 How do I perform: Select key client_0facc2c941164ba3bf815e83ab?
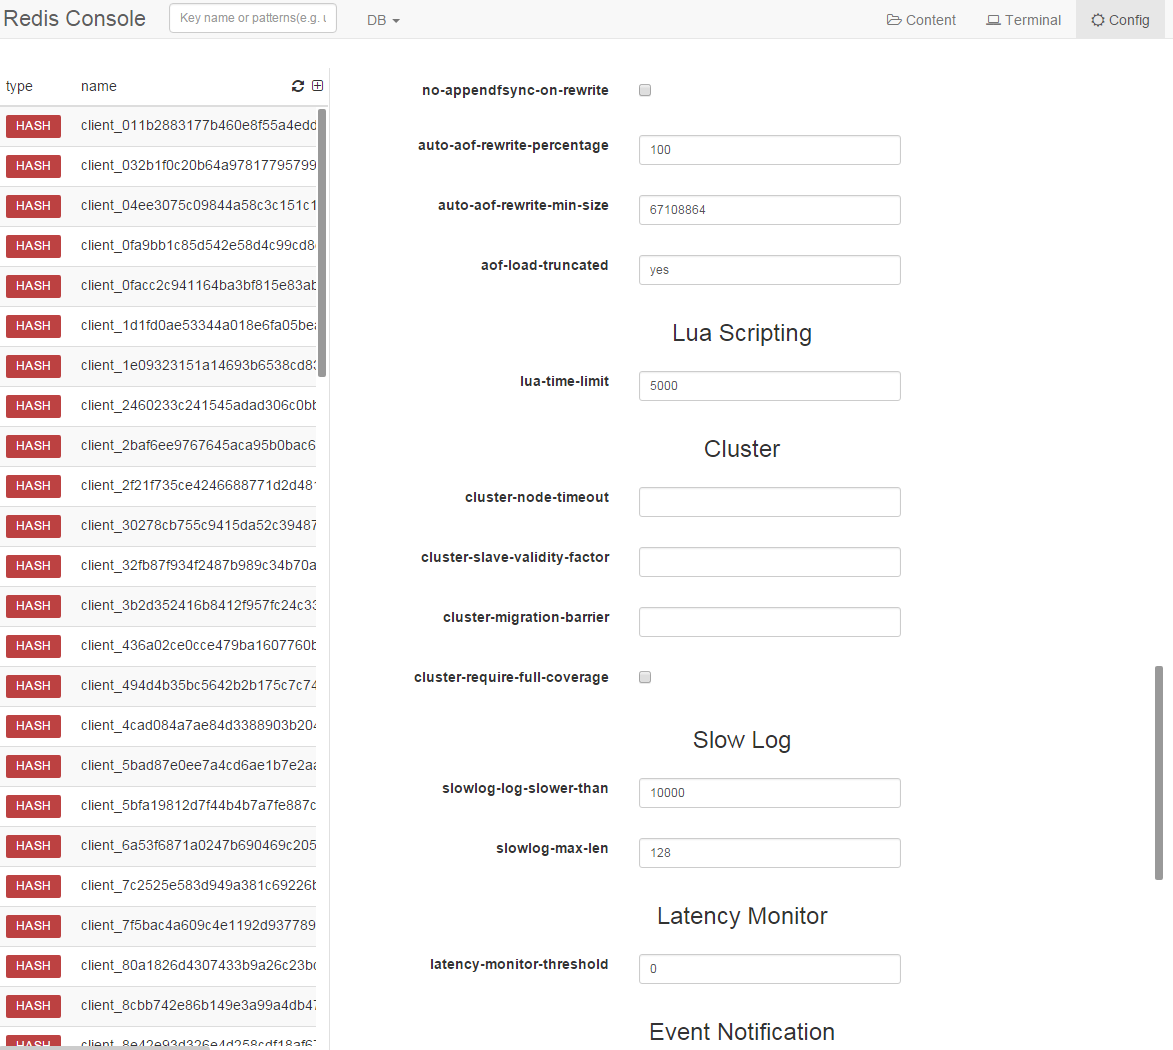pyautogui.click(x=198, y=286)
